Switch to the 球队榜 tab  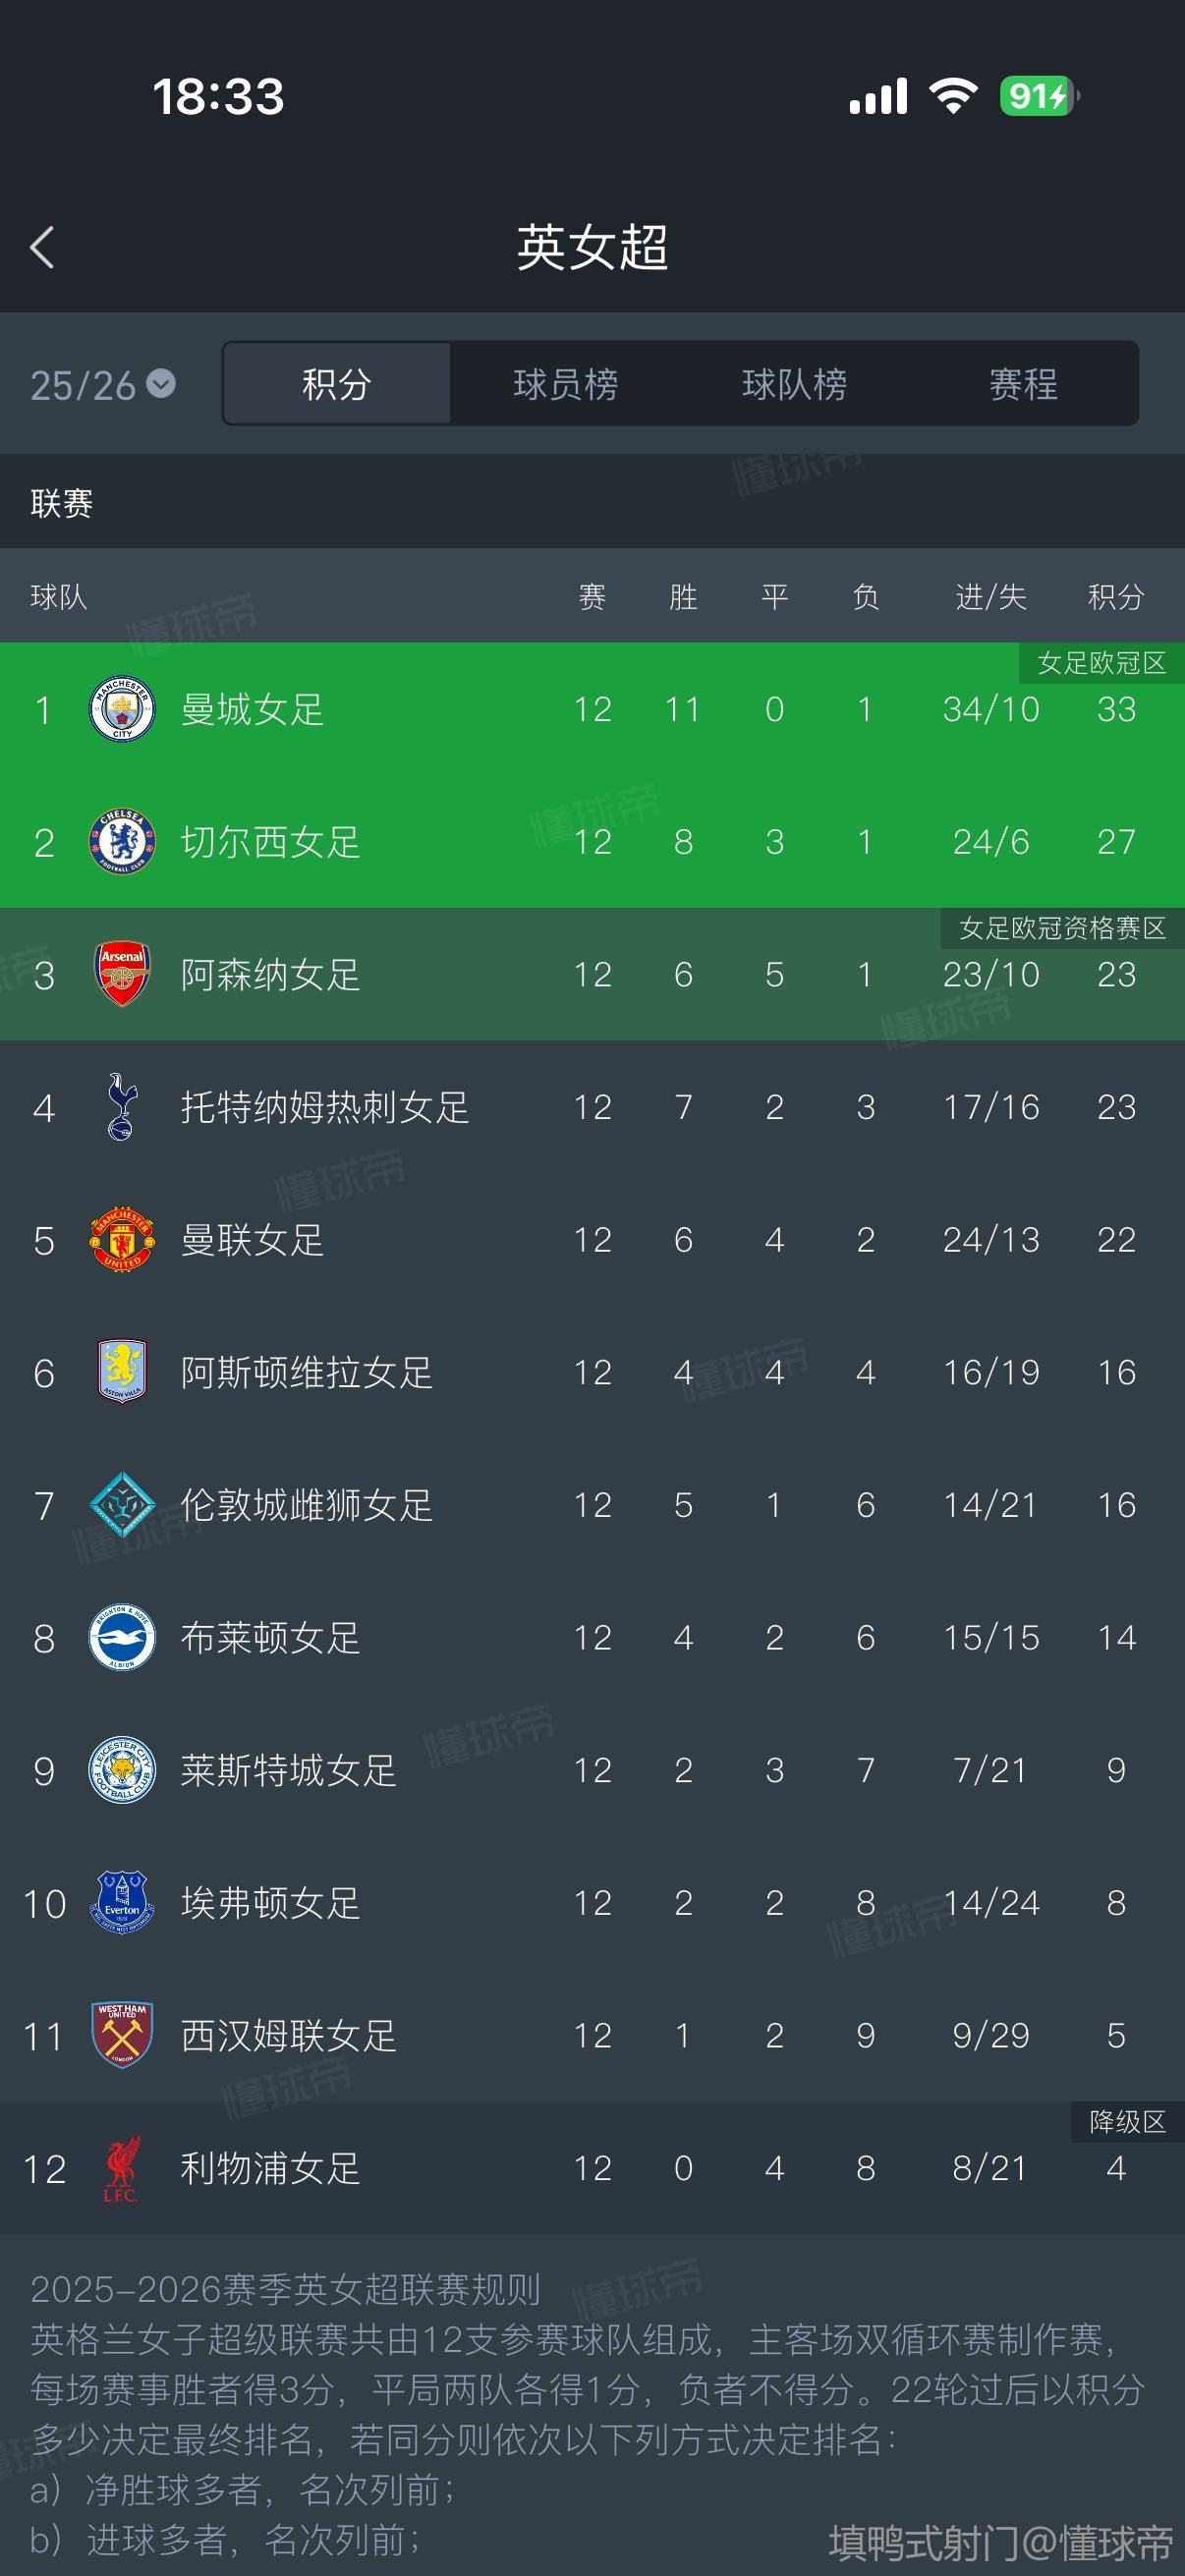click(794, 384)
